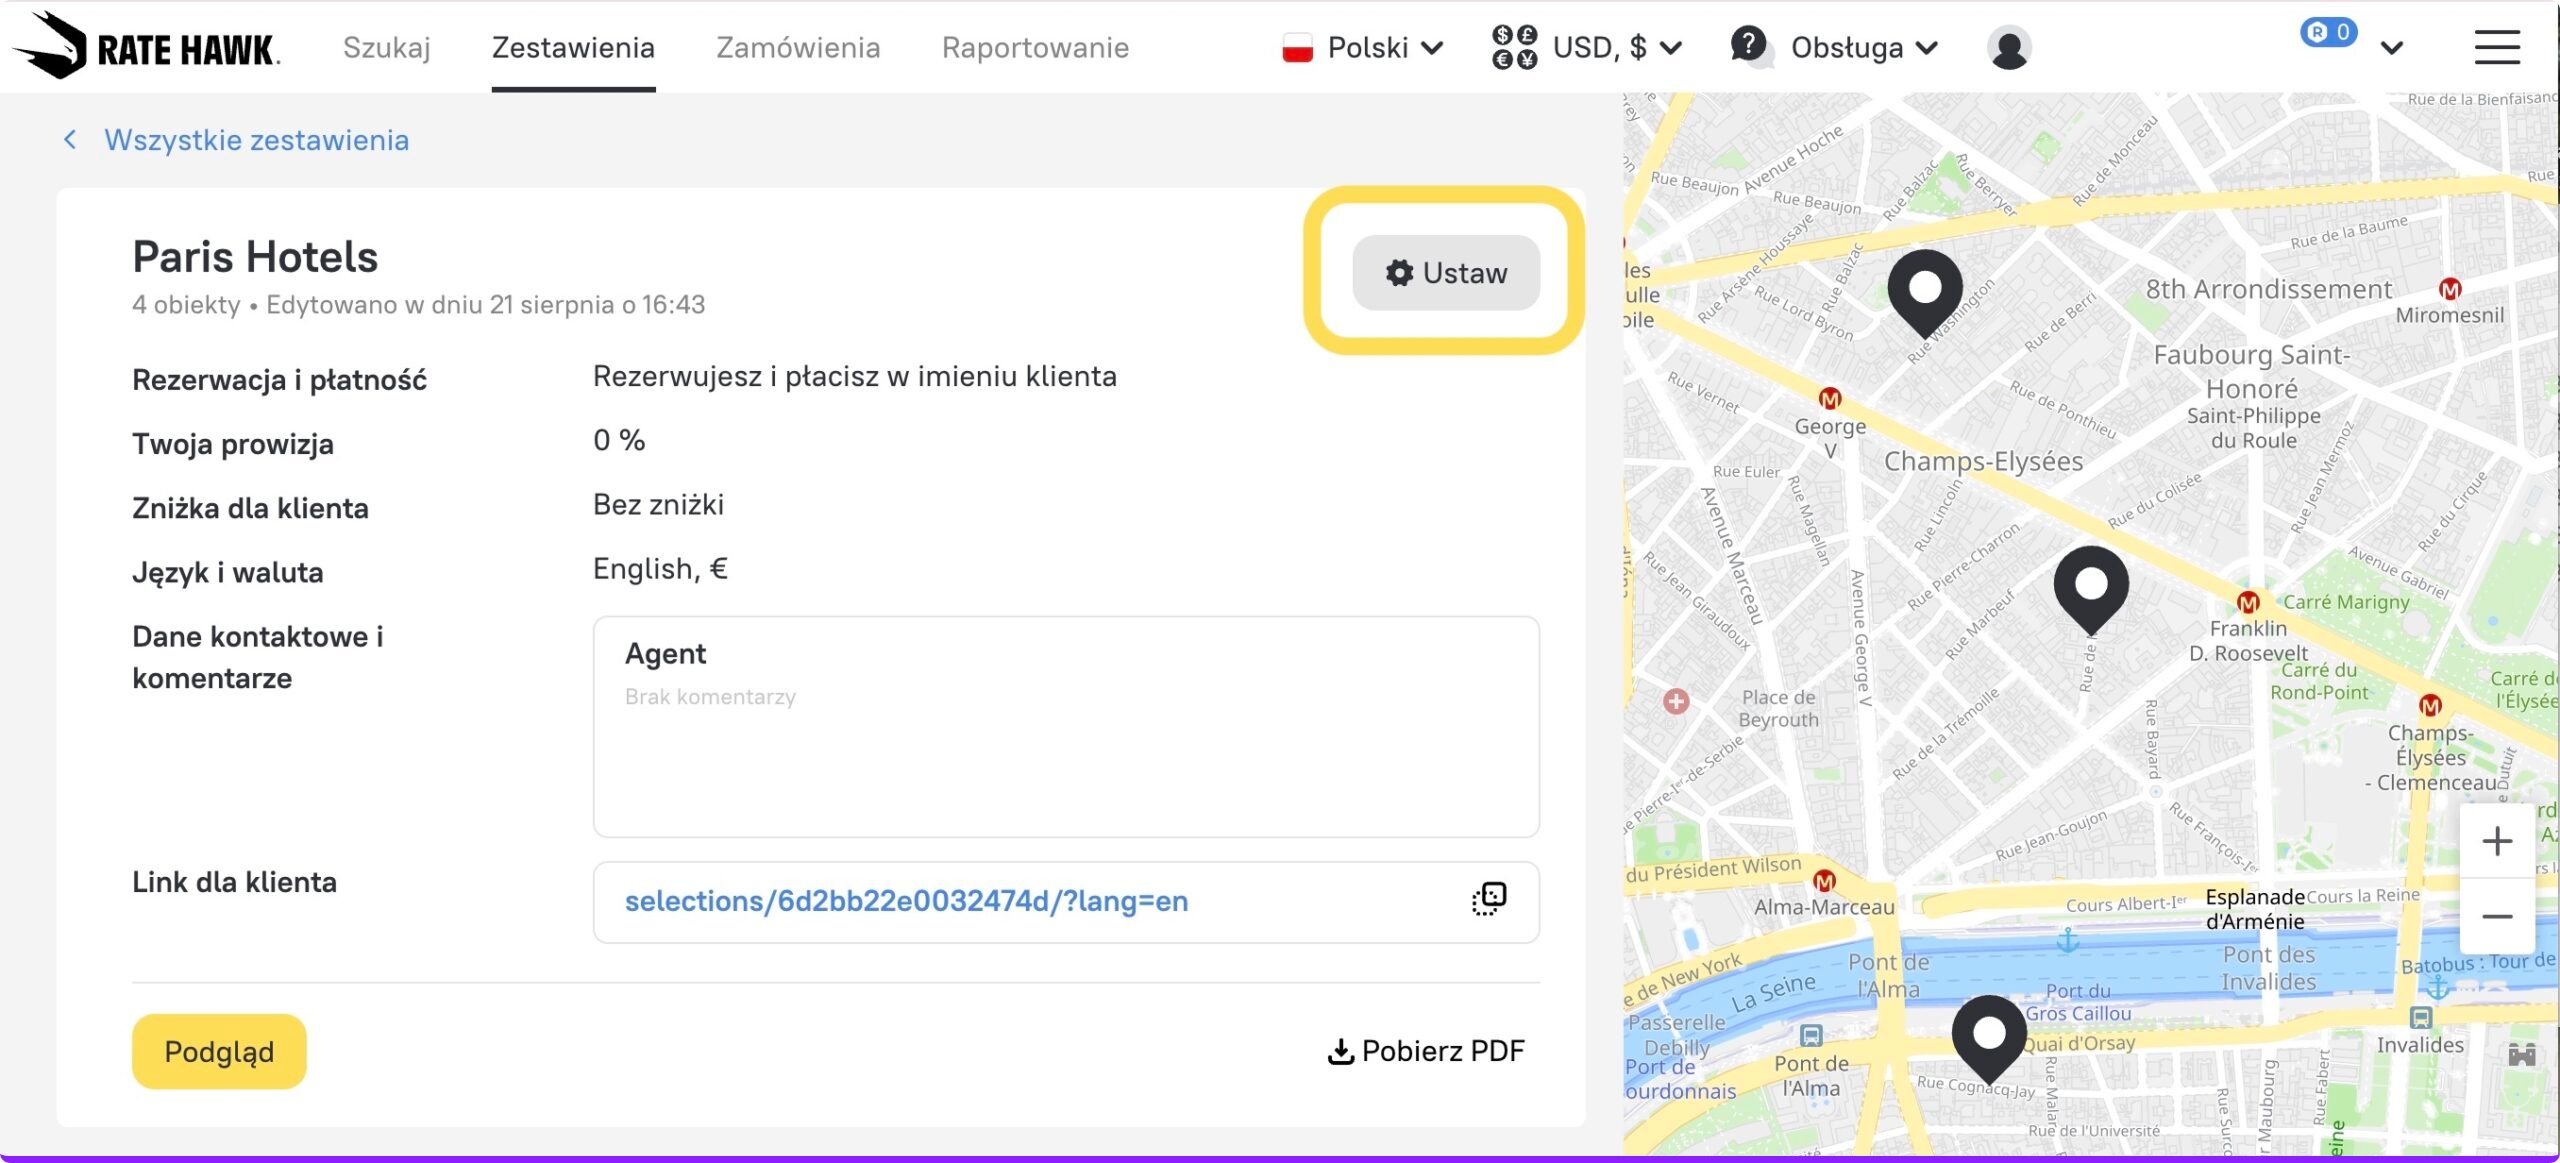The image size is (2560, 1163).
Task: Zoom out on the map
Action: pyautogui.click(x=2496, y=916)
